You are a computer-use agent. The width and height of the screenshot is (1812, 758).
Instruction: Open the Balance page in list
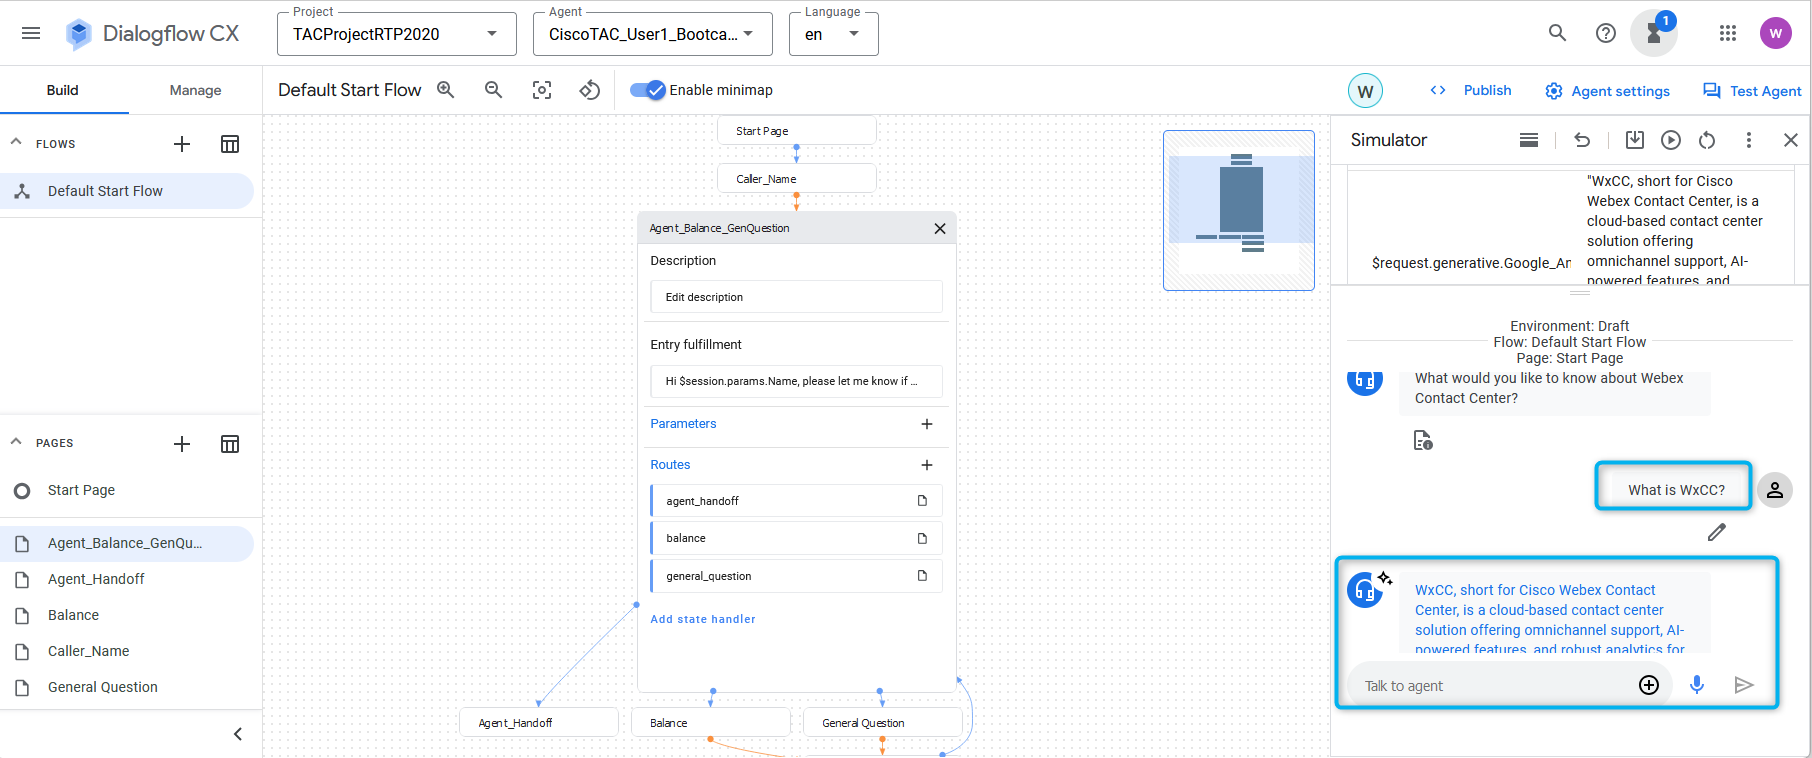[x=127, y=615]
